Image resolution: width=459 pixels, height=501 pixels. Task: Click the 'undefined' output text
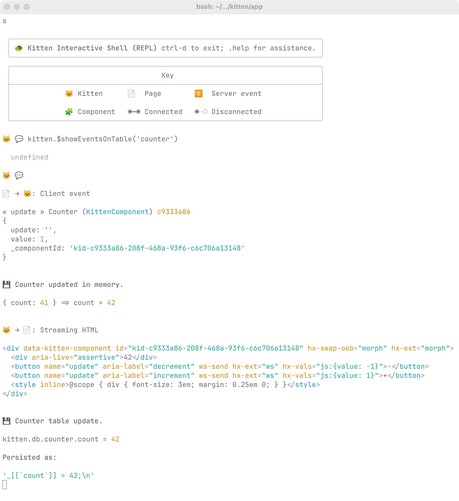click(29, 157)
